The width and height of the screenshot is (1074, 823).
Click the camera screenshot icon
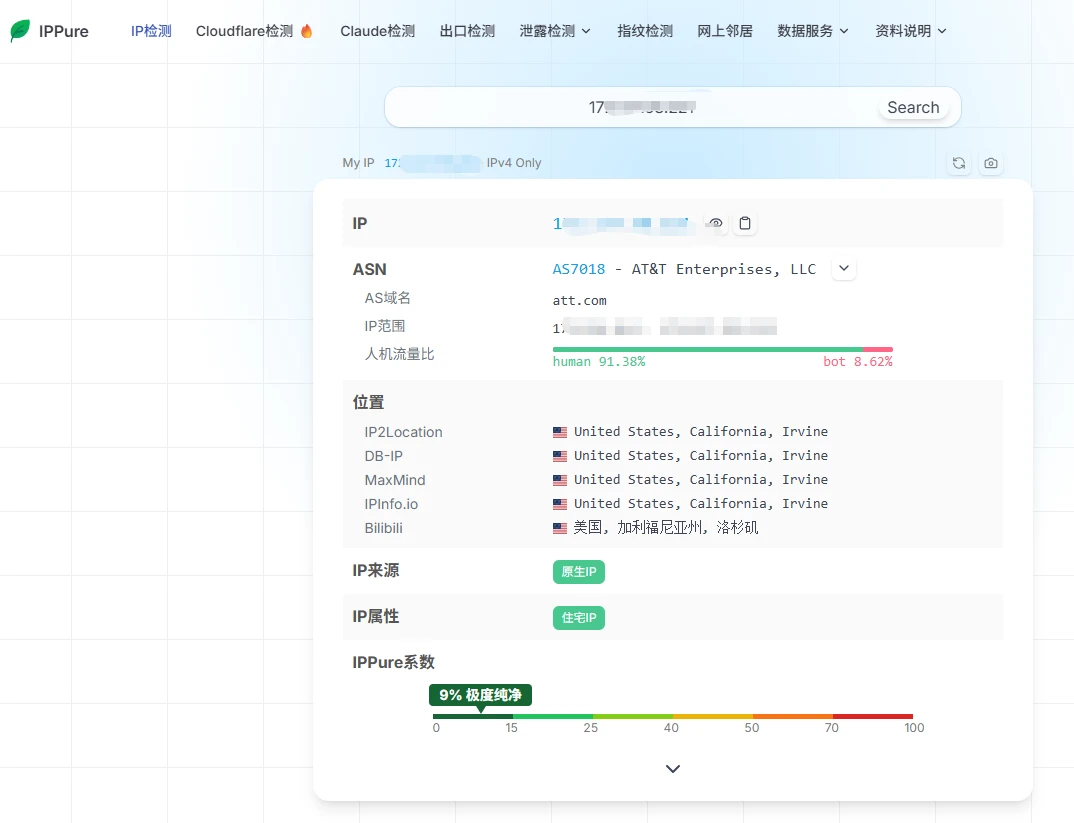990,163
